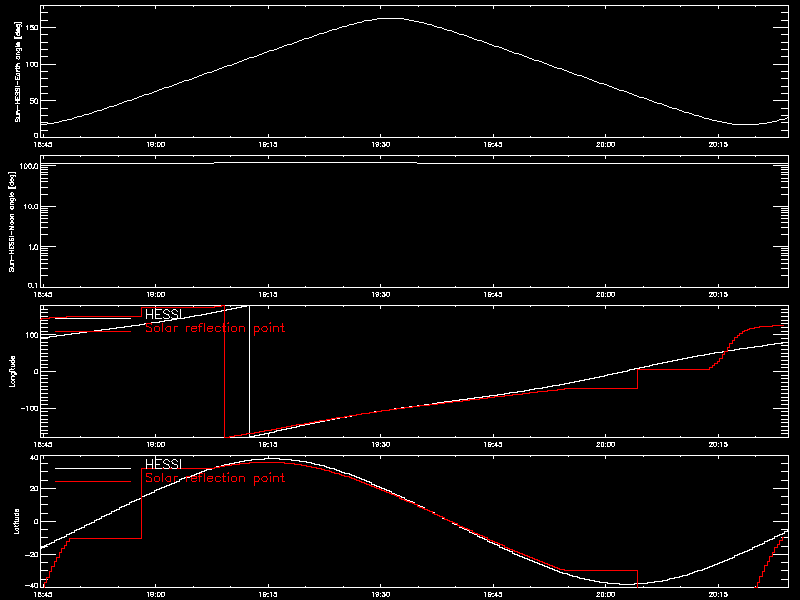Select "Solar reflection point" legend in Longitude panel
The height and width of the screenshot is (600, 800).
click(215, 328)
